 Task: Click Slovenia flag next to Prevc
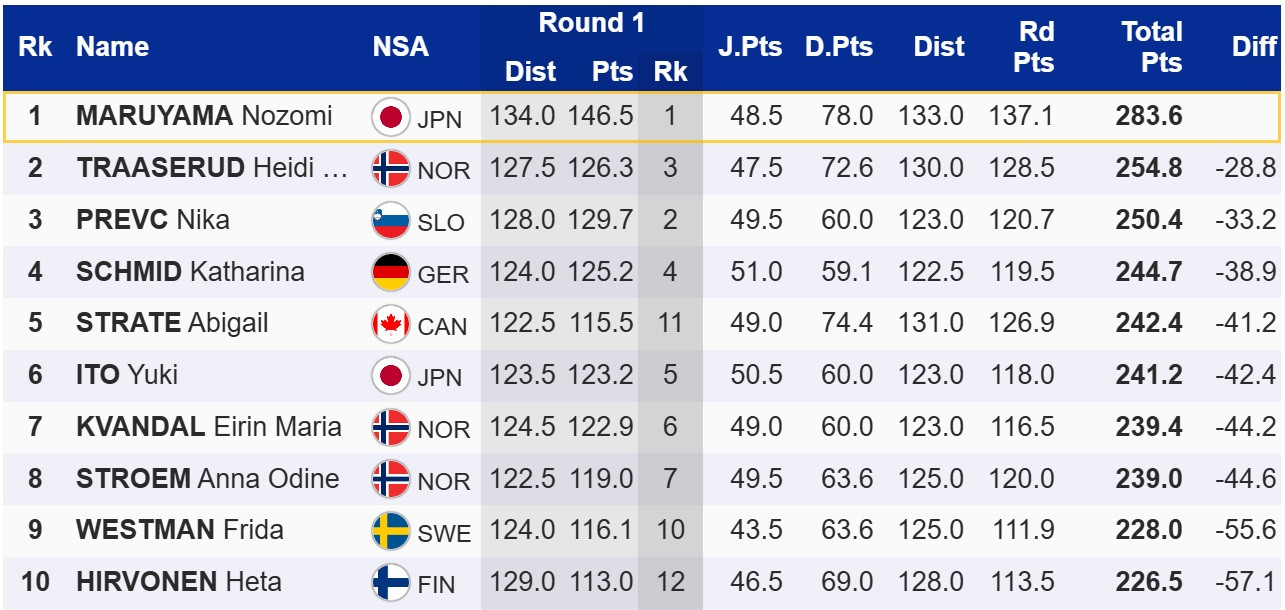[390, 220]
